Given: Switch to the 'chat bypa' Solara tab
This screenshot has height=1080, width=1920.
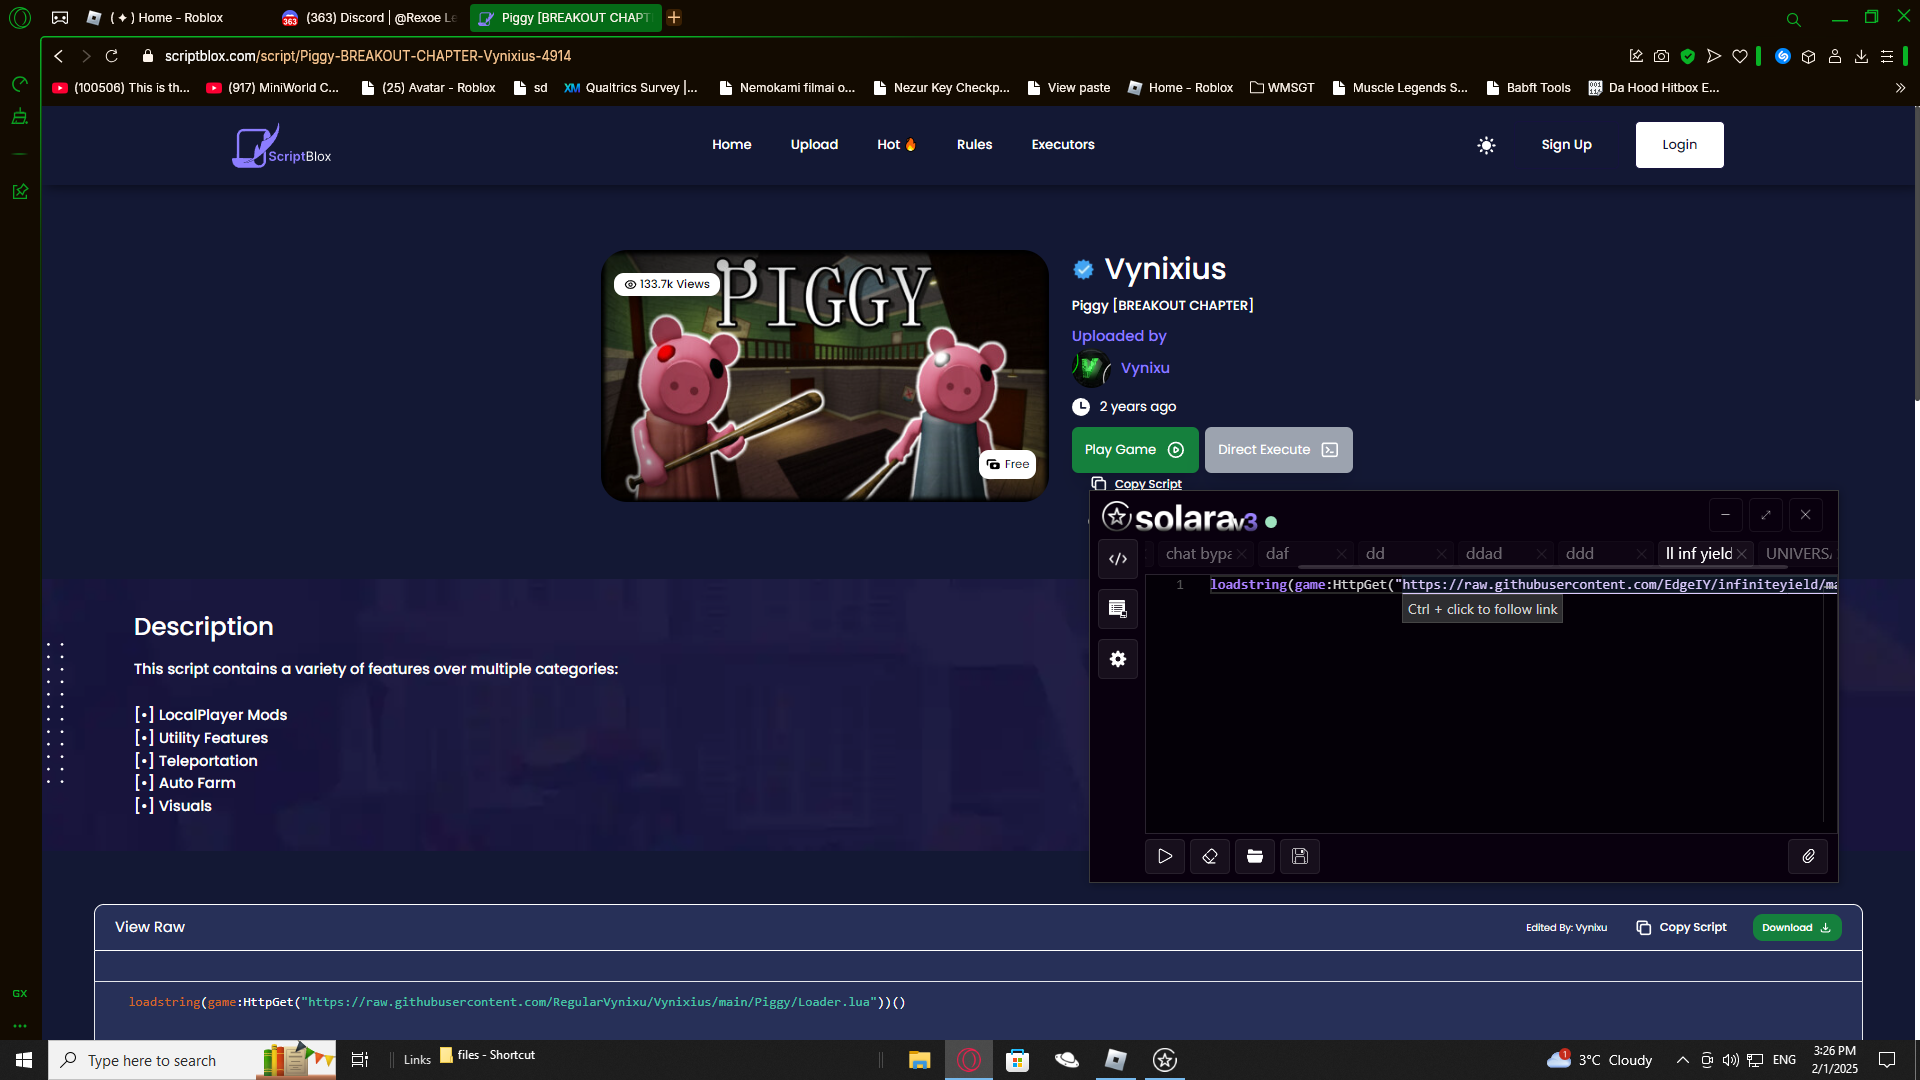Looking at the screenshot, I should (1198, 554).
